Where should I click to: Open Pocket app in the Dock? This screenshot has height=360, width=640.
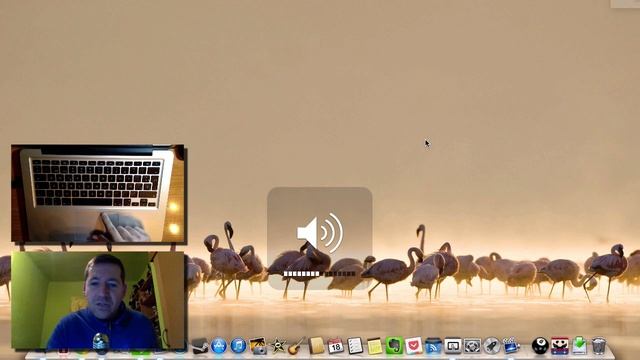(x=413, y=346)
